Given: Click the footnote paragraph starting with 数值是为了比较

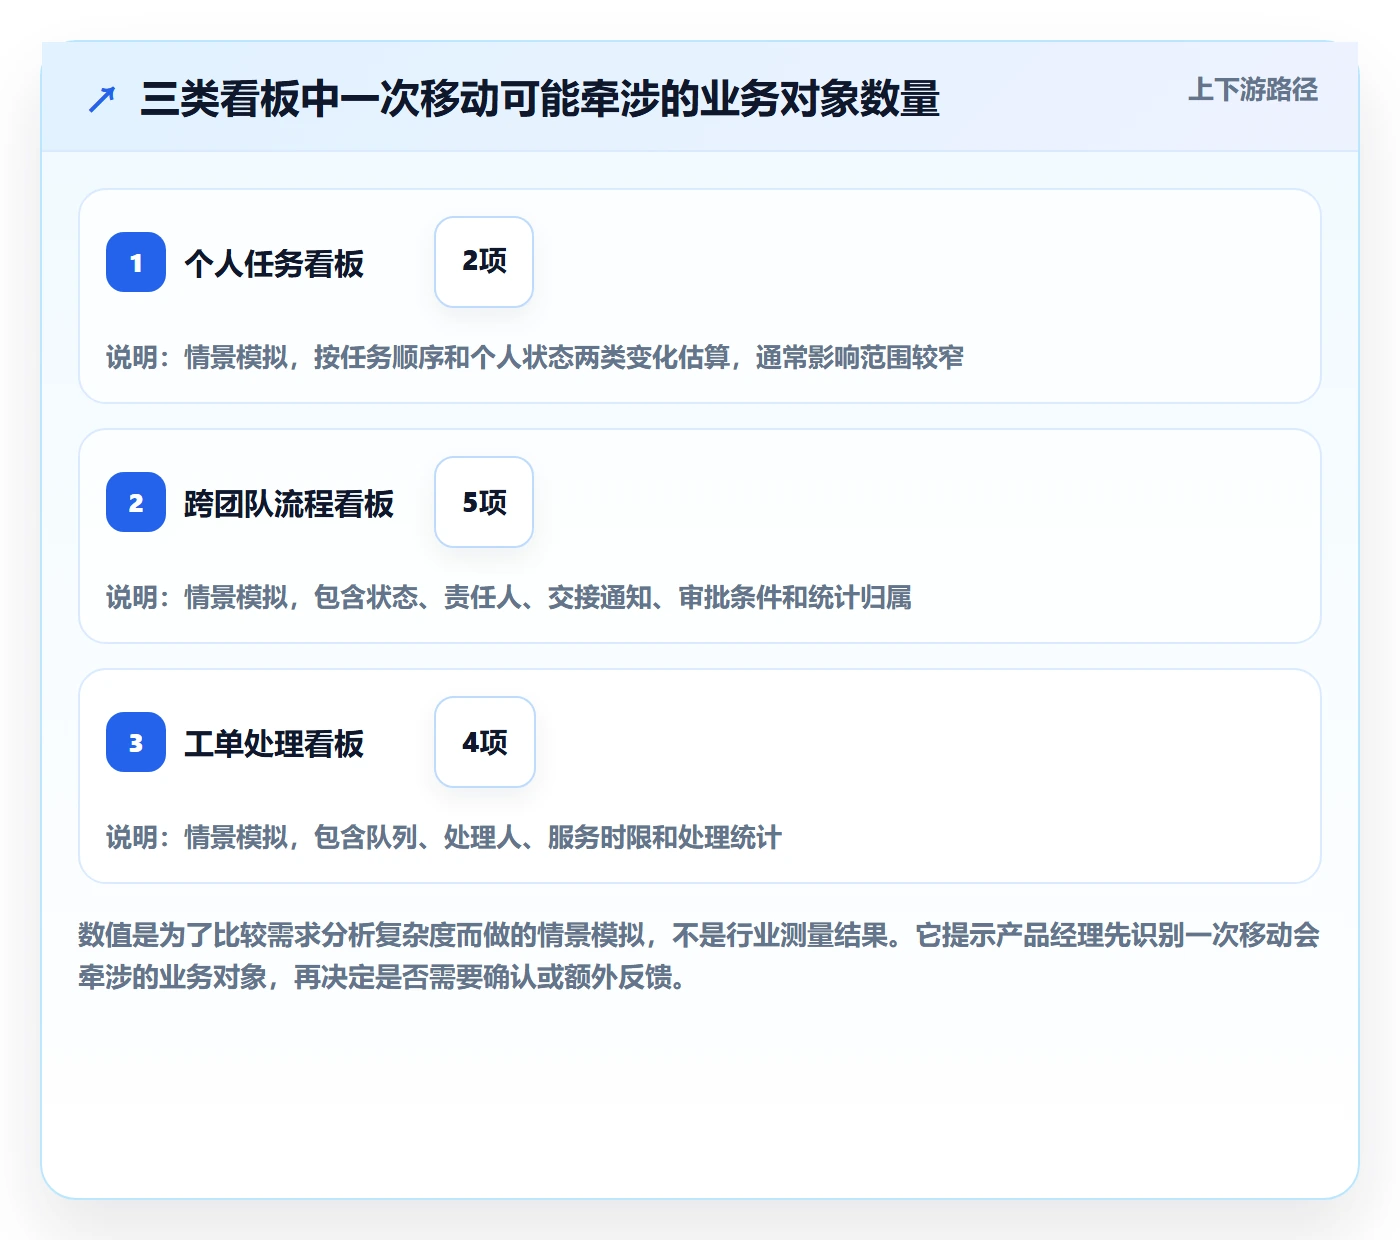Looking at the screenshot, I should coord(699,956).
